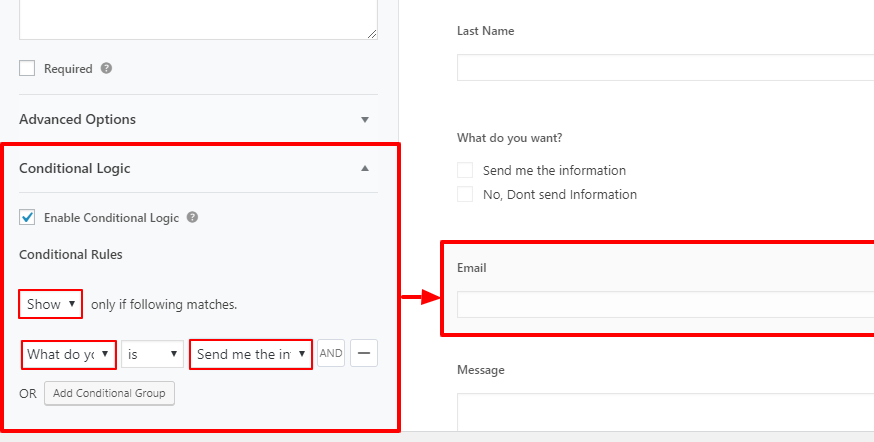Check the Send me the information option
This screenshot has width=874, height=442.
(x=465, y=170)
